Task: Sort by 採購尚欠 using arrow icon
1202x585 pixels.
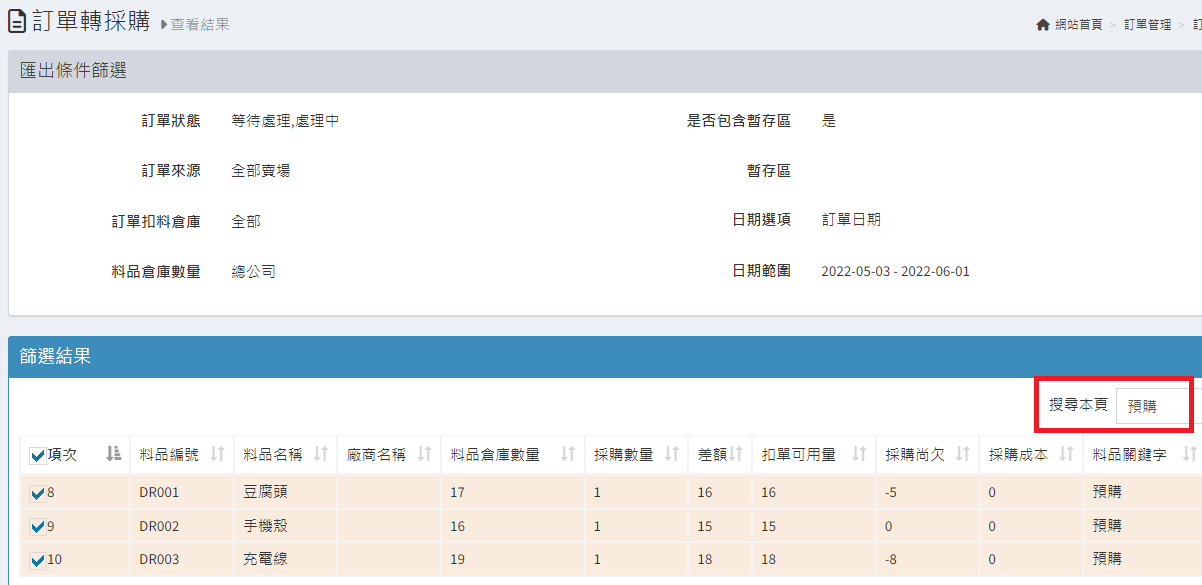Action: click(962, 454)
